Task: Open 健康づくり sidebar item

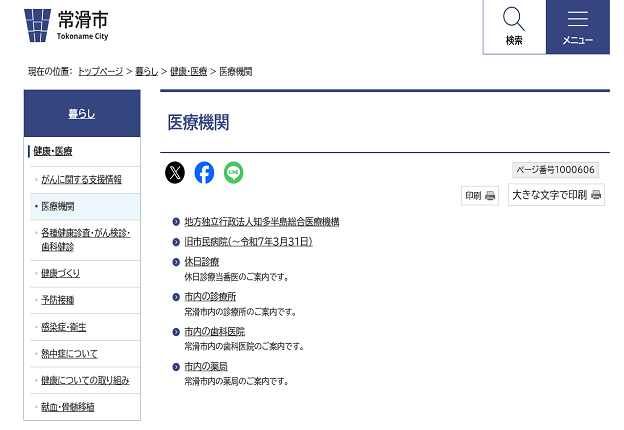Action: click(x=61, y=273)
